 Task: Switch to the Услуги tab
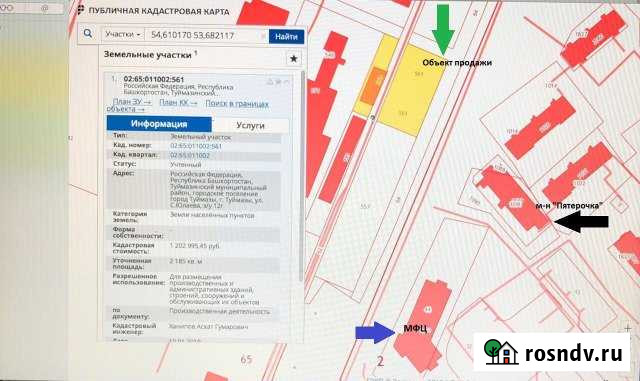(x=250, y=125)
